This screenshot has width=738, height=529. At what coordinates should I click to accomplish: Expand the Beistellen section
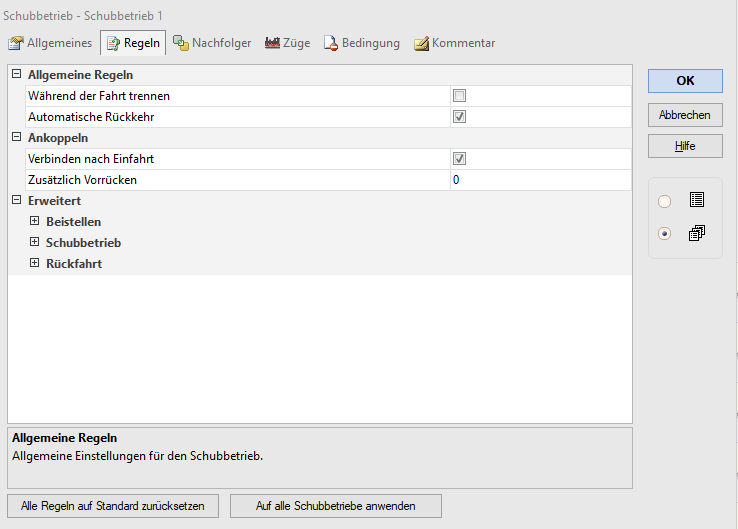[34, 221]
